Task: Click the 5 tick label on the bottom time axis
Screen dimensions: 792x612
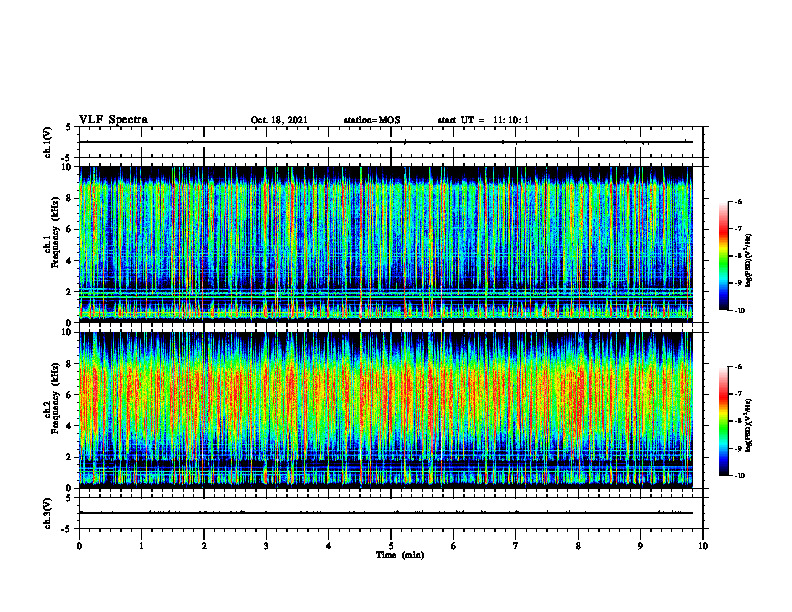Action: point(391,546)
